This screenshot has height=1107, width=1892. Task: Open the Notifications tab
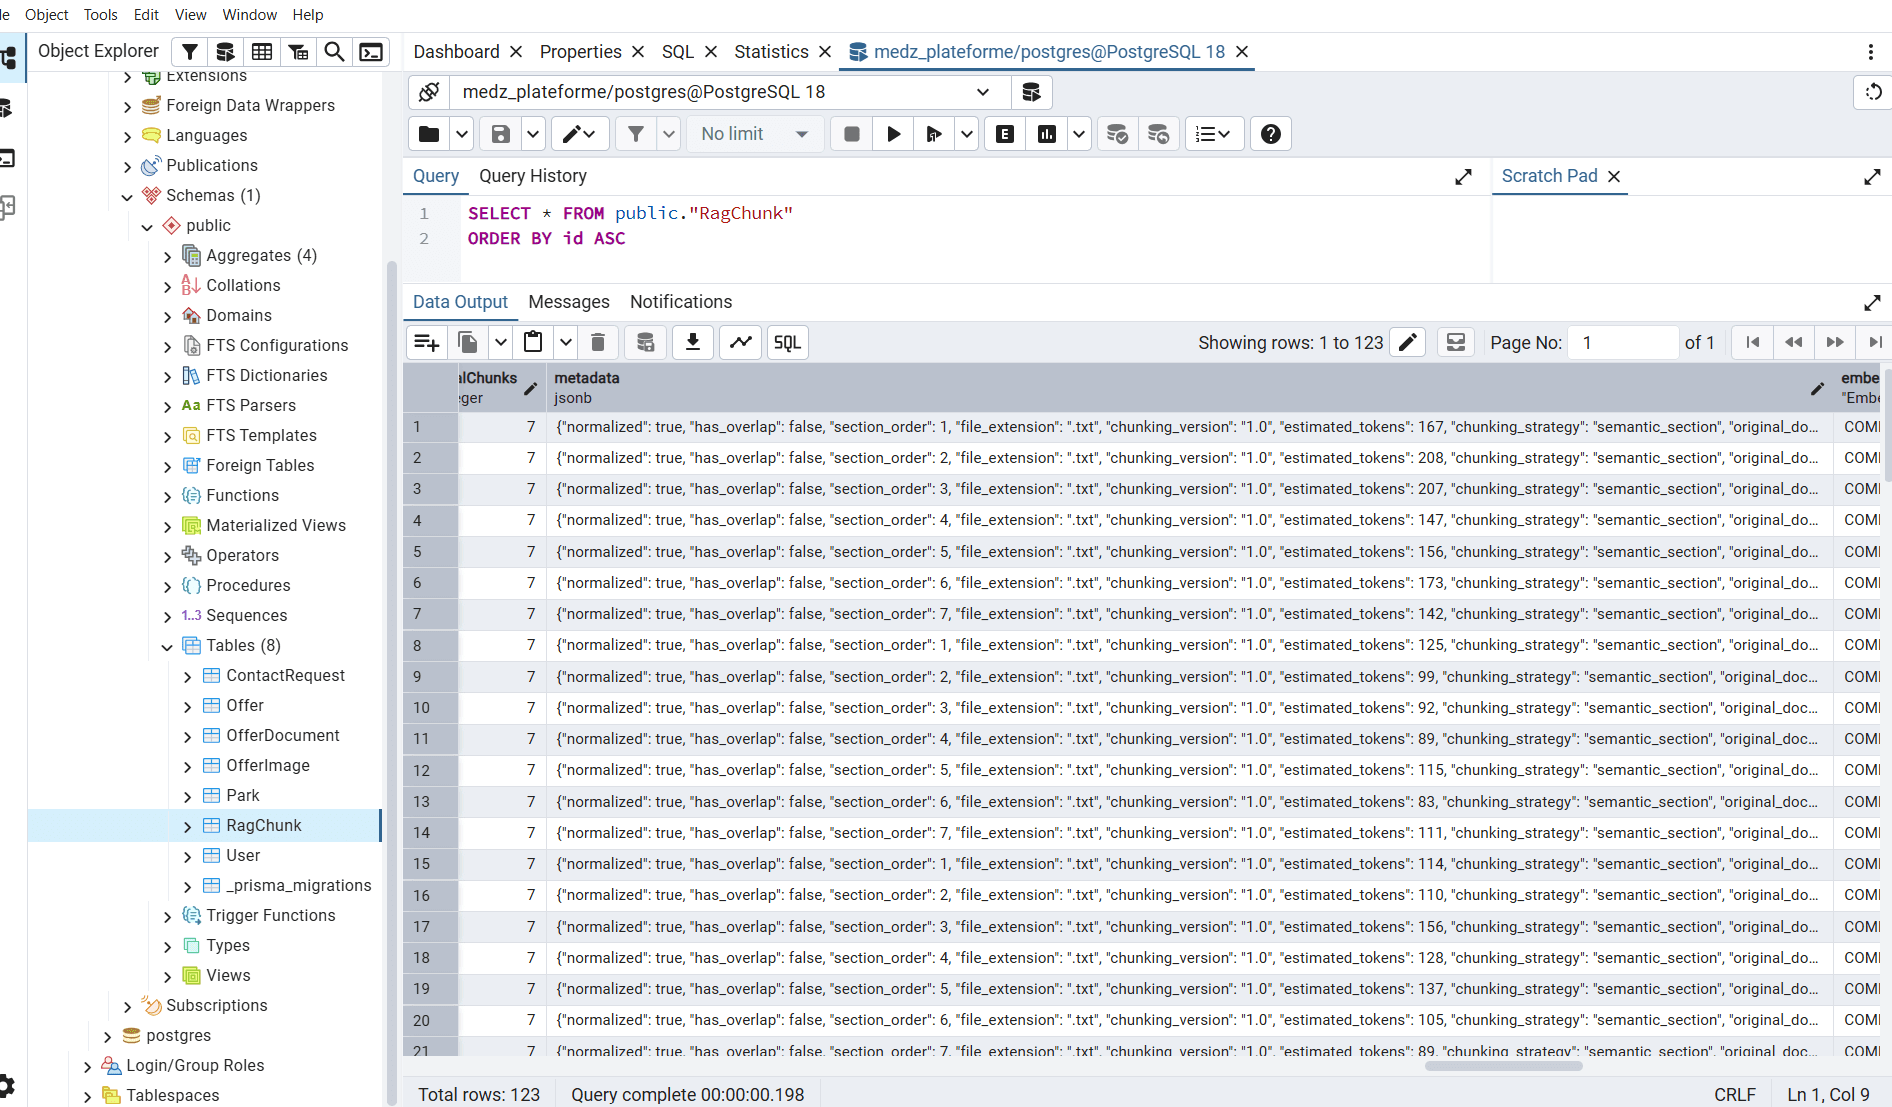681,302
